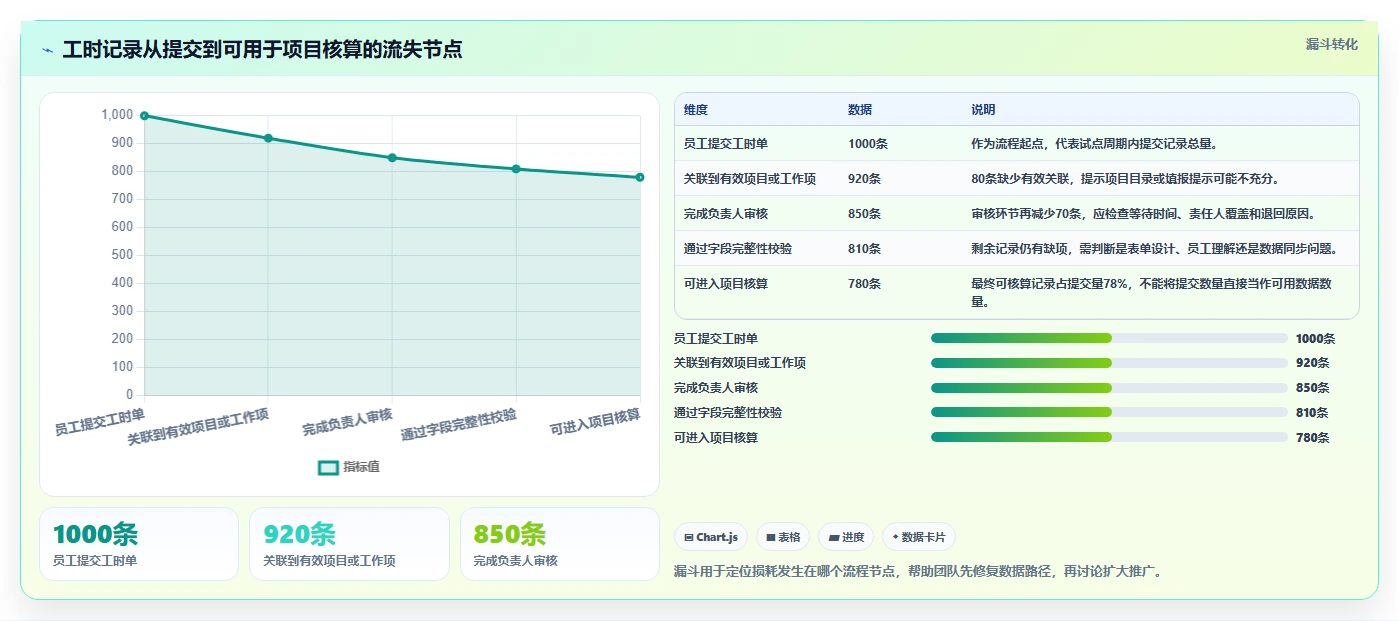
Task: Click the 完成负责人审核 progress bar
Action: coord(1109,388)
